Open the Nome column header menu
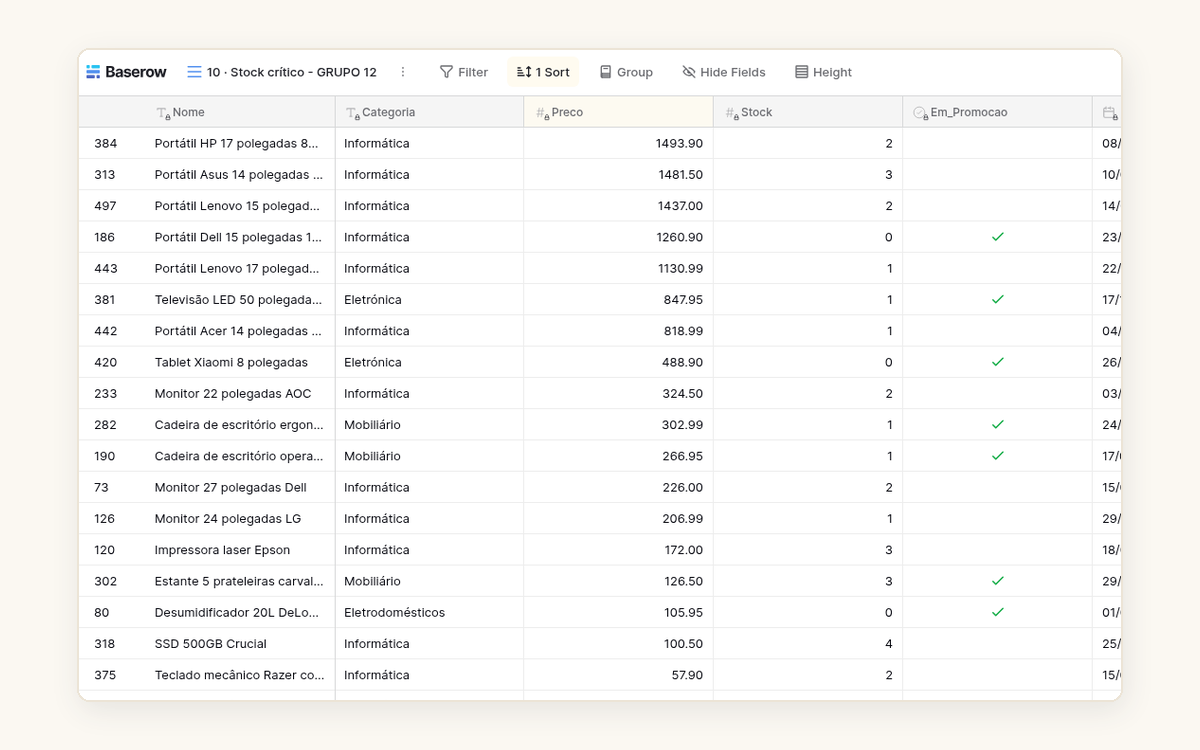 240,112
